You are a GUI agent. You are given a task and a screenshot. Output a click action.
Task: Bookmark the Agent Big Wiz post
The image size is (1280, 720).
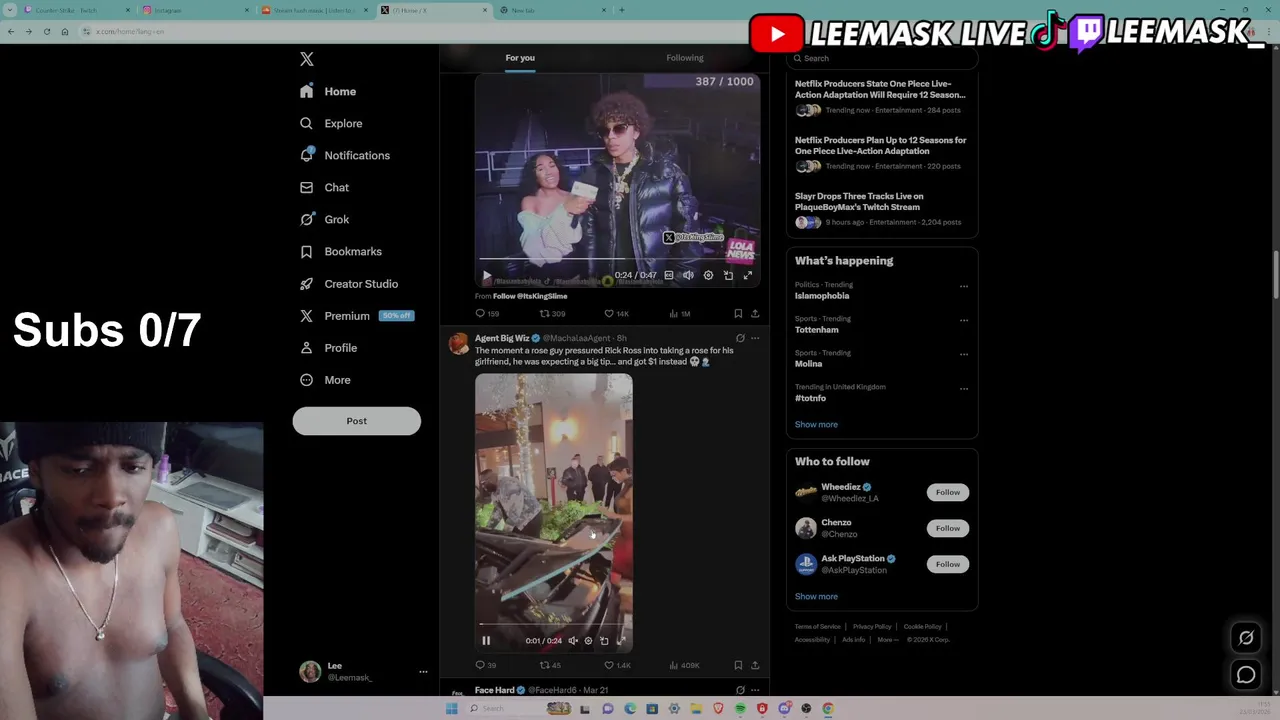(738, 665)
